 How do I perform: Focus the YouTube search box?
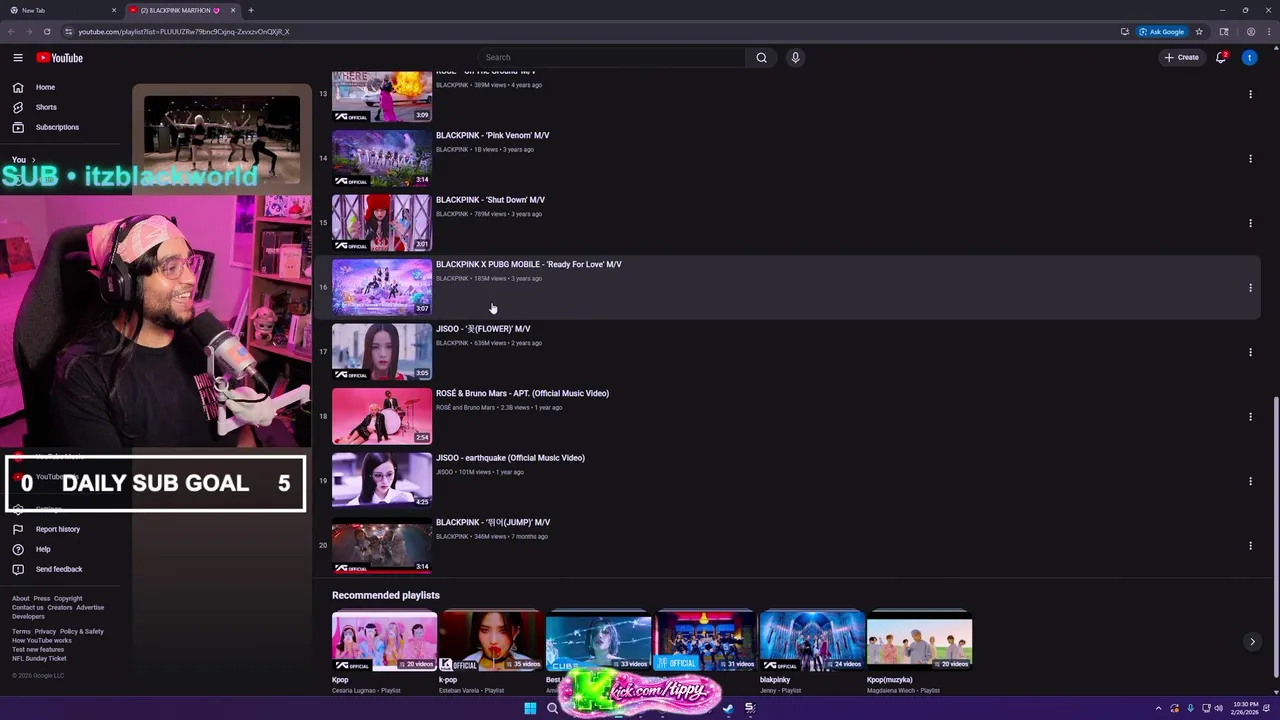pyautogui.click(x=611, y=58)
